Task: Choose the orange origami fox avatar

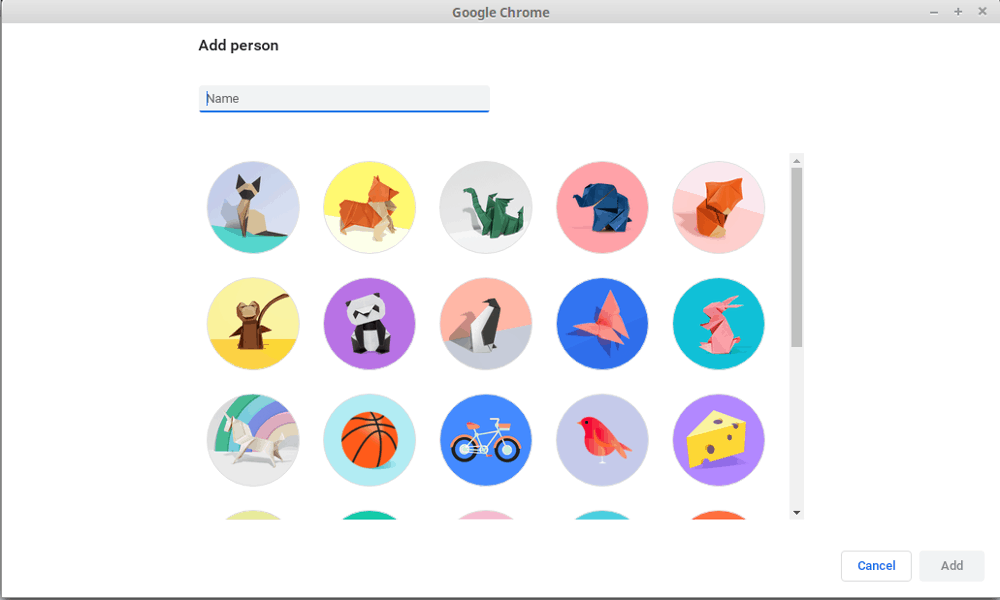Action: (x=718, y=207)
